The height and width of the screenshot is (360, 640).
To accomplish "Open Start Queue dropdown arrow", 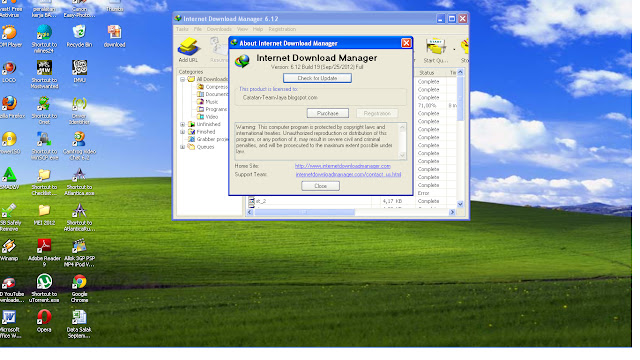I will coord(454,49).
